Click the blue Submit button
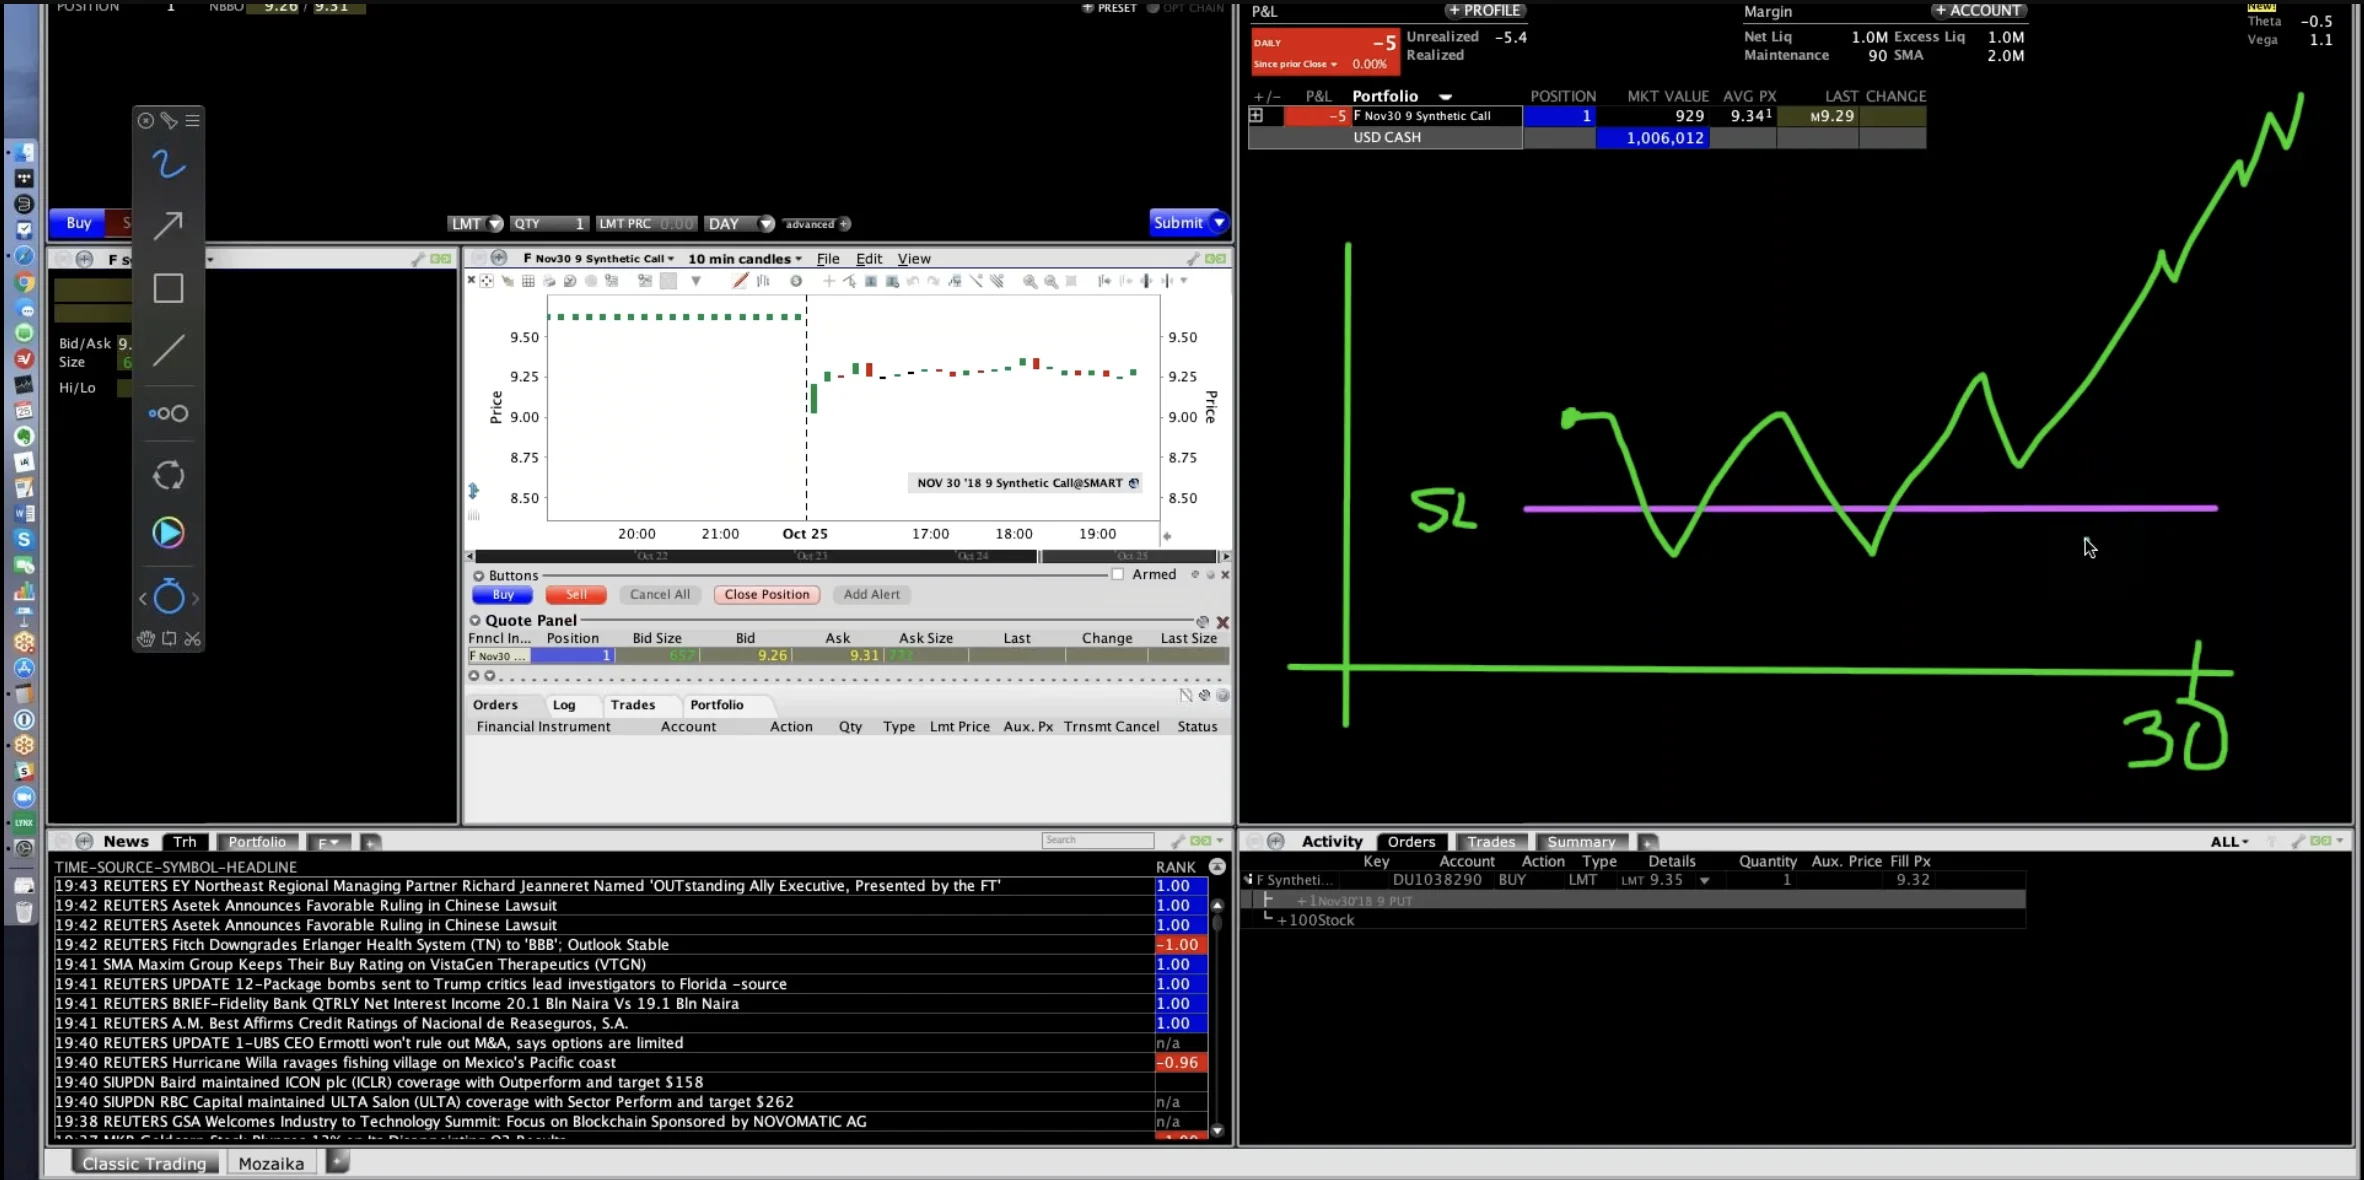The width and height of the screenshot is (2364, 1180). point(1178,223)
